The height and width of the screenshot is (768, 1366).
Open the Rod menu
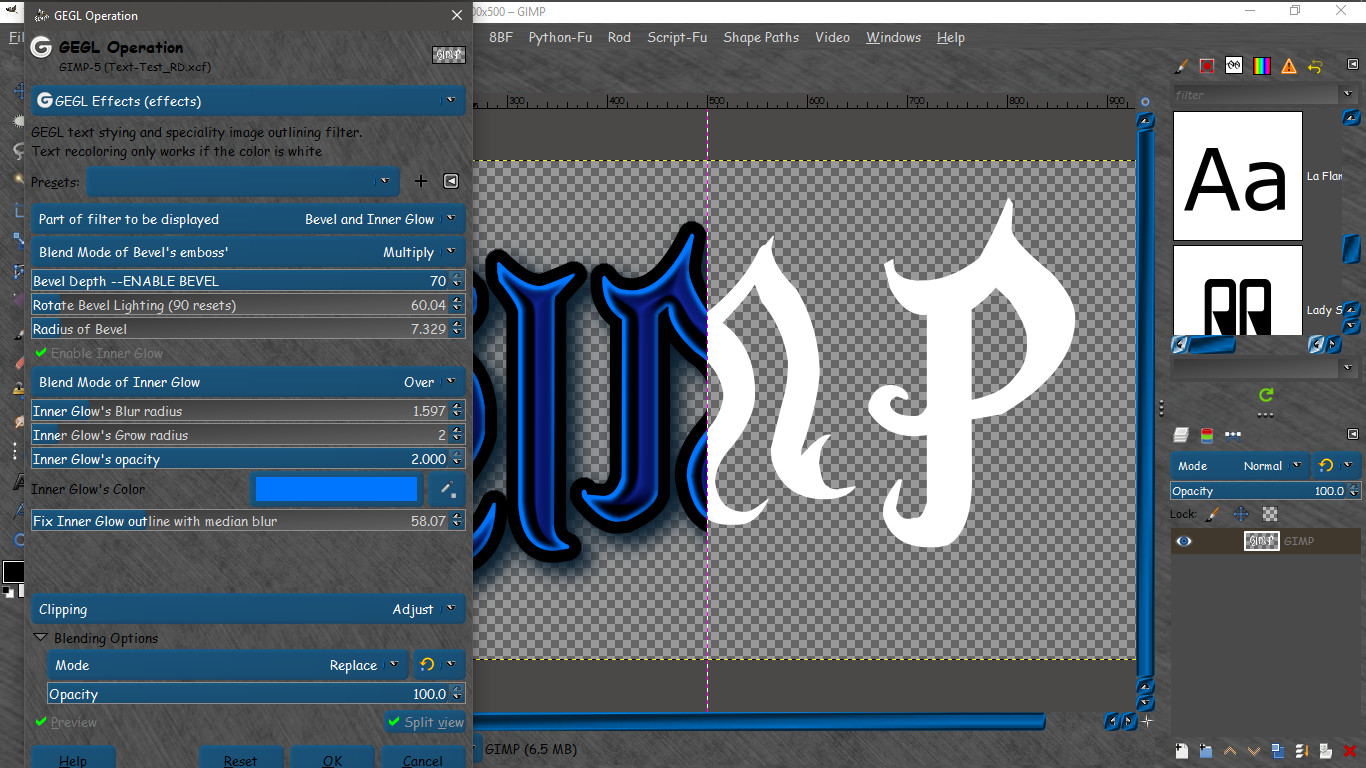(x=619, y=37)
